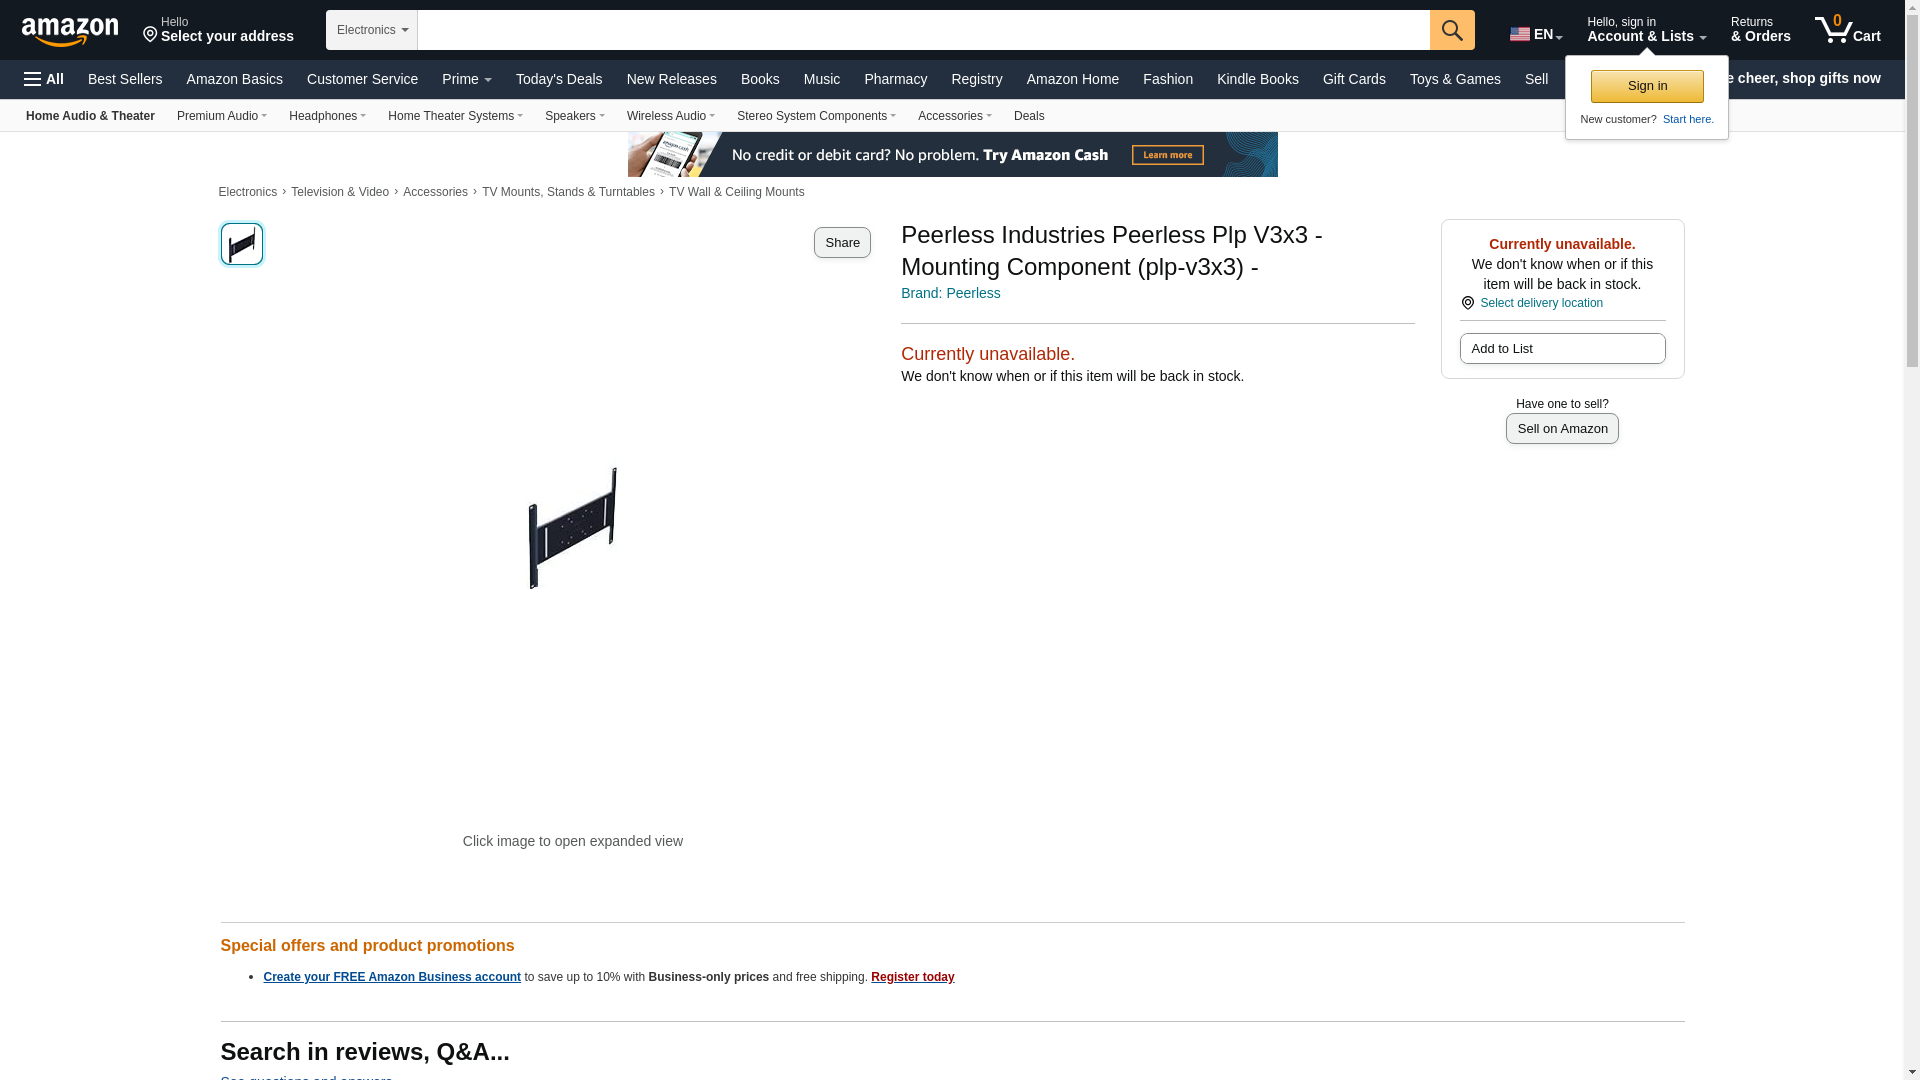The height and width of the screenshot is (1080, 1920).
Task: Select the product thumbnail image
Action: coord(242,244)
